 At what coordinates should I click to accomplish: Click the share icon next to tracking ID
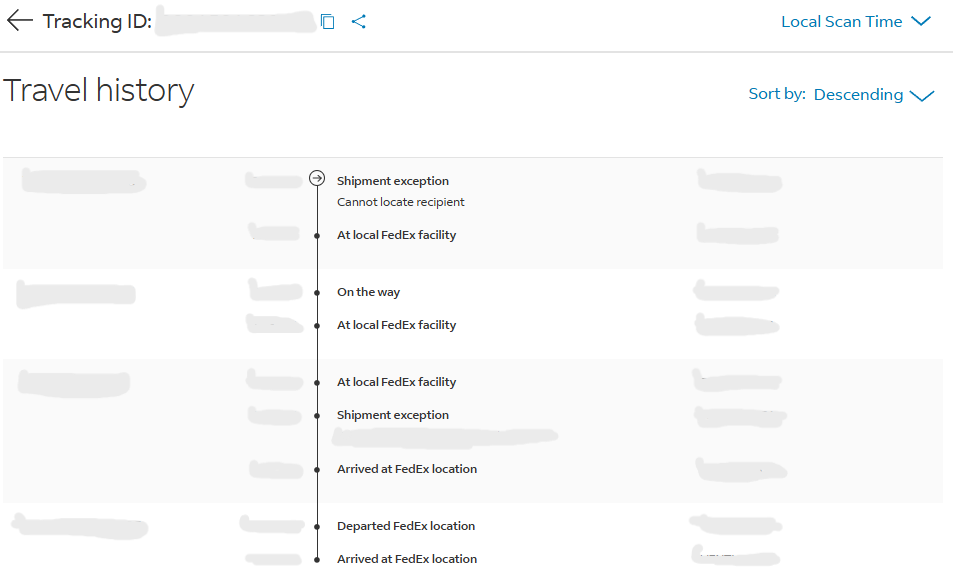359,21
